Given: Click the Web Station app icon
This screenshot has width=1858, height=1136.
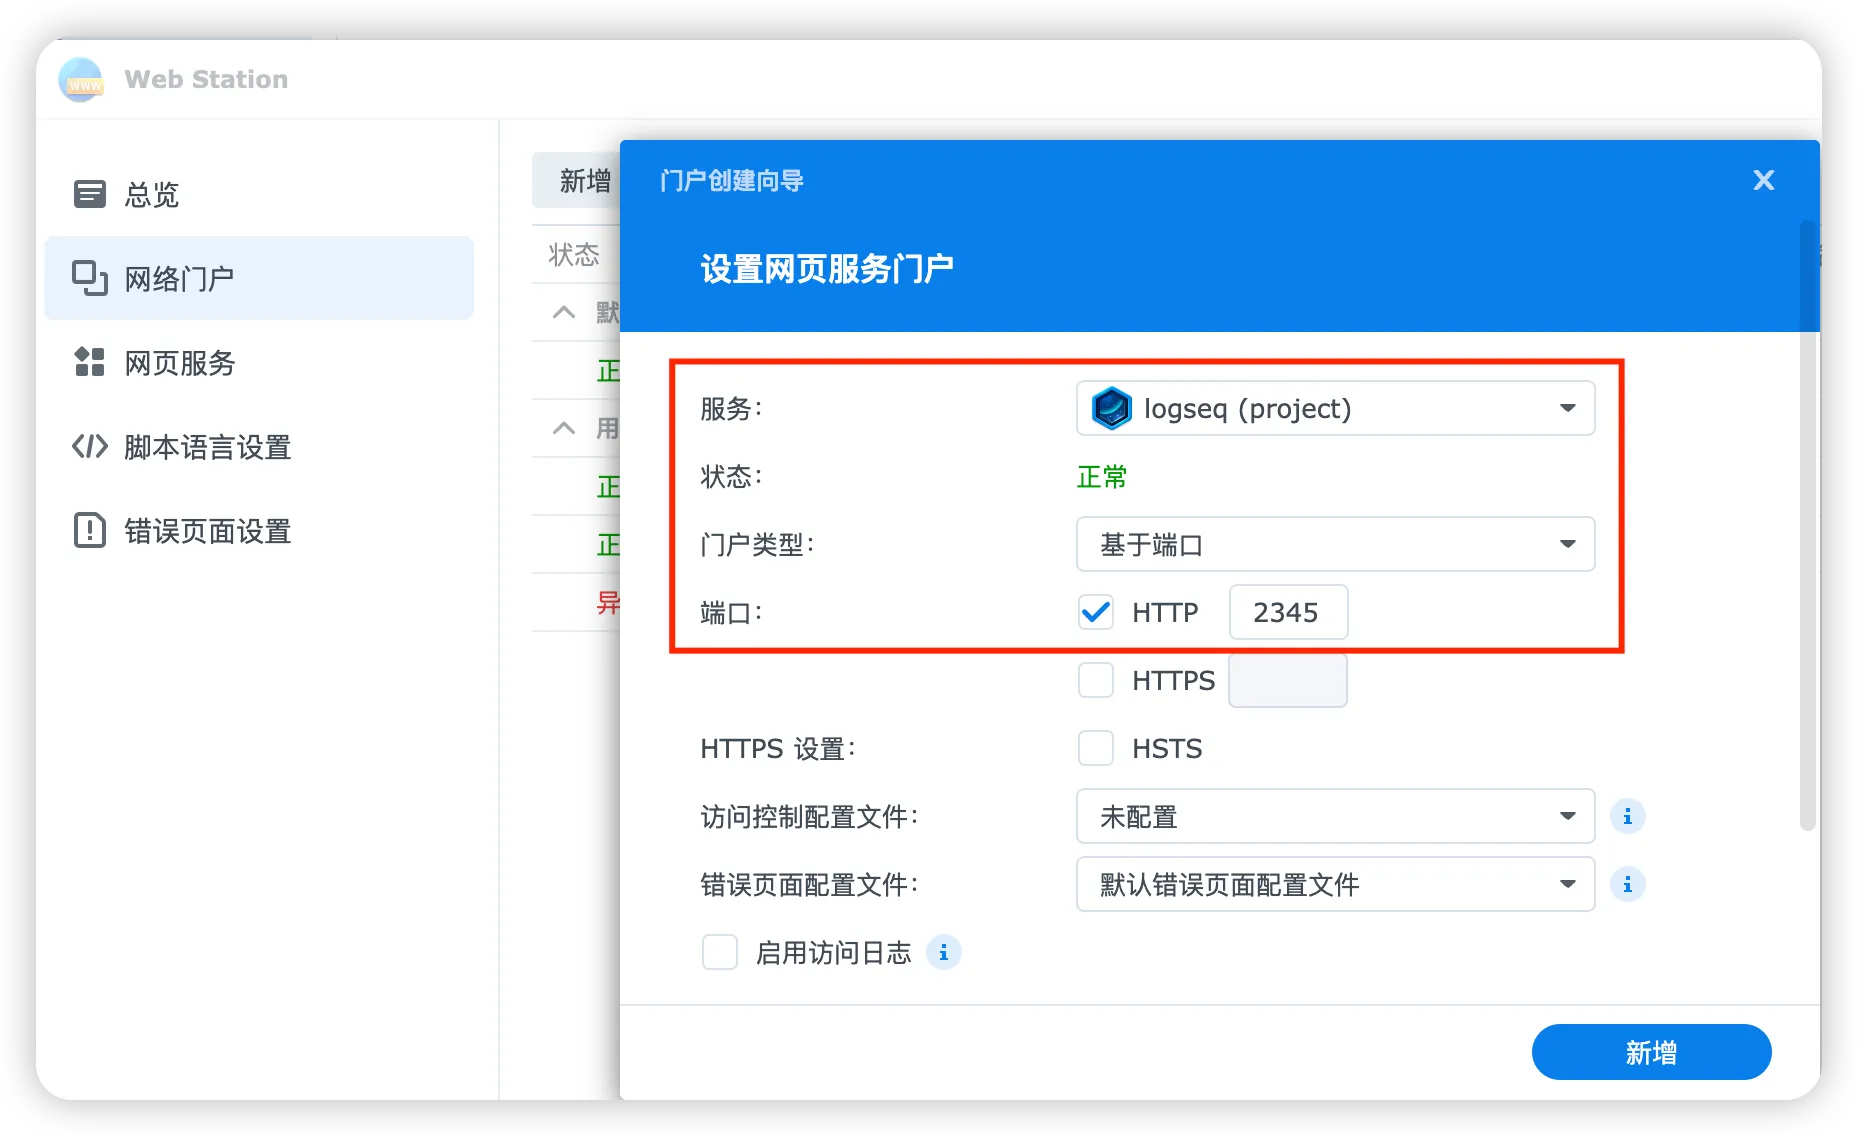Looking at the screenshot, I should [81, 80].
